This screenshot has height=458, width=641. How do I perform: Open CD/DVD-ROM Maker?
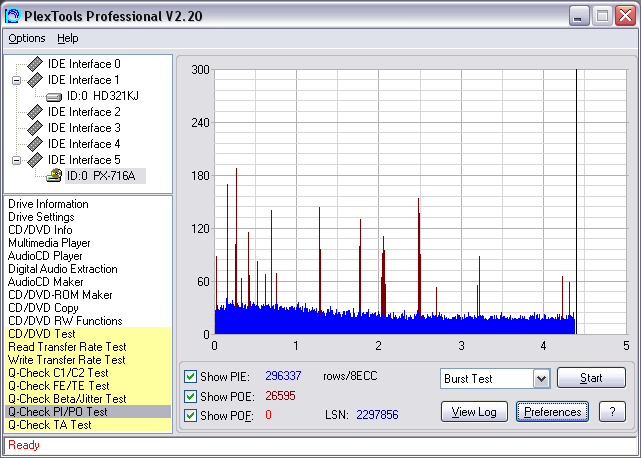[x=60, y=295]
